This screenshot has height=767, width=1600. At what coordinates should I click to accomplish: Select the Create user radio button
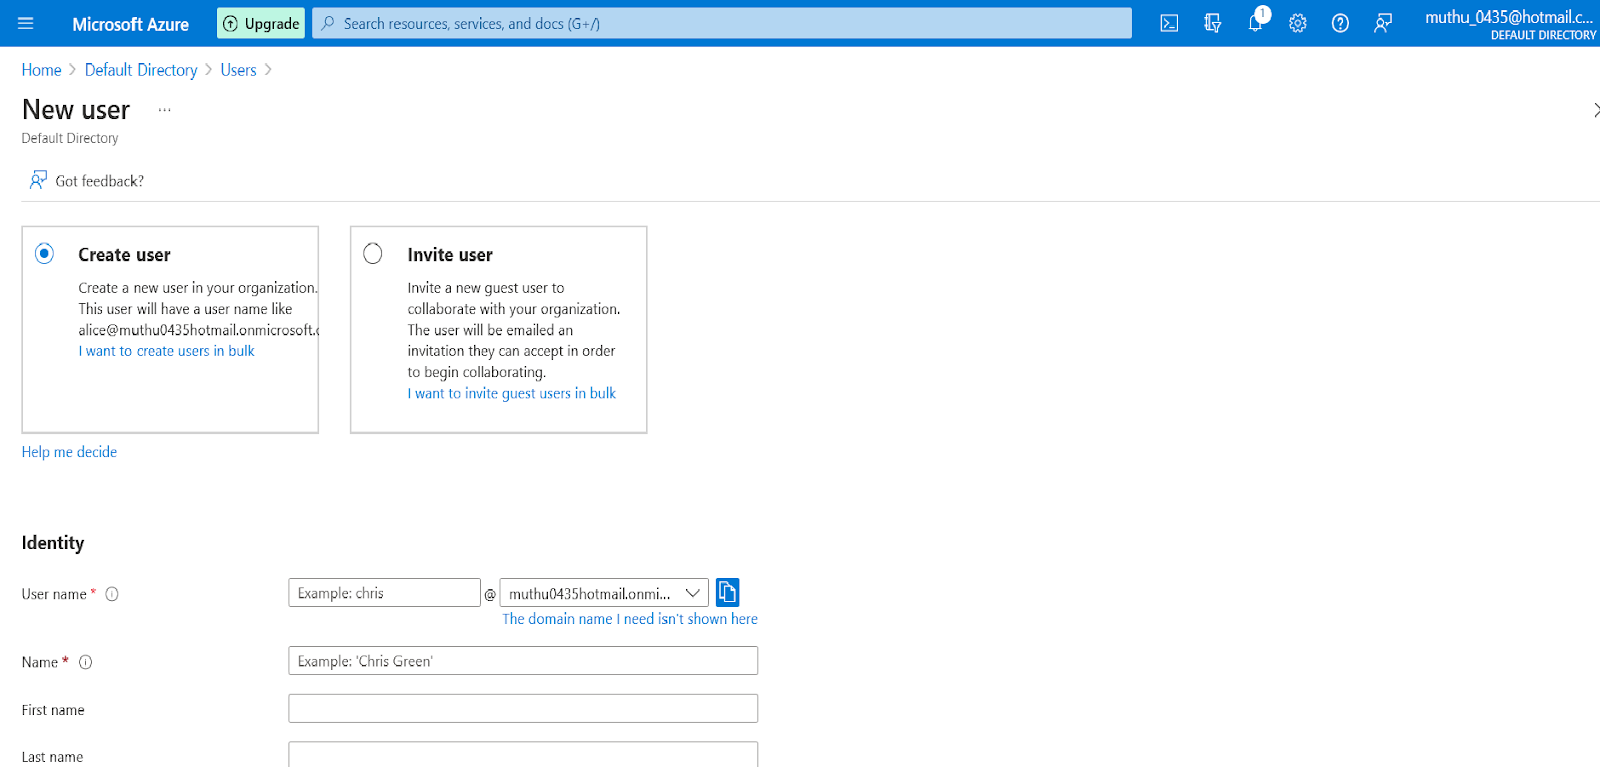(44, 254)
